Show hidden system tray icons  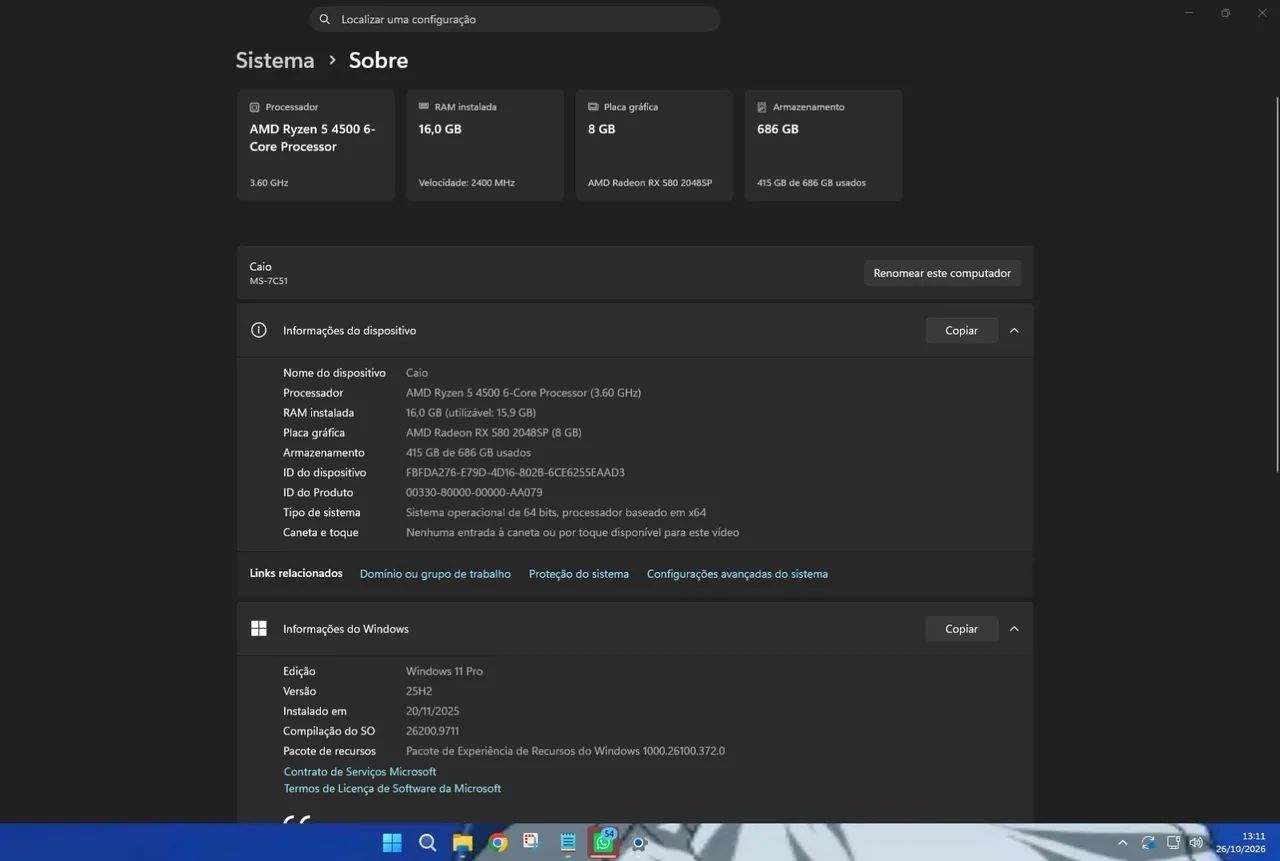1122,843
